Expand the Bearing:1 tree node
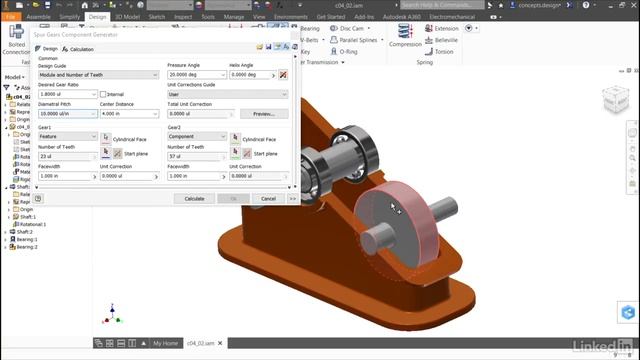The image size is (640, 360). pyautogui.click(x=5, y=240)
